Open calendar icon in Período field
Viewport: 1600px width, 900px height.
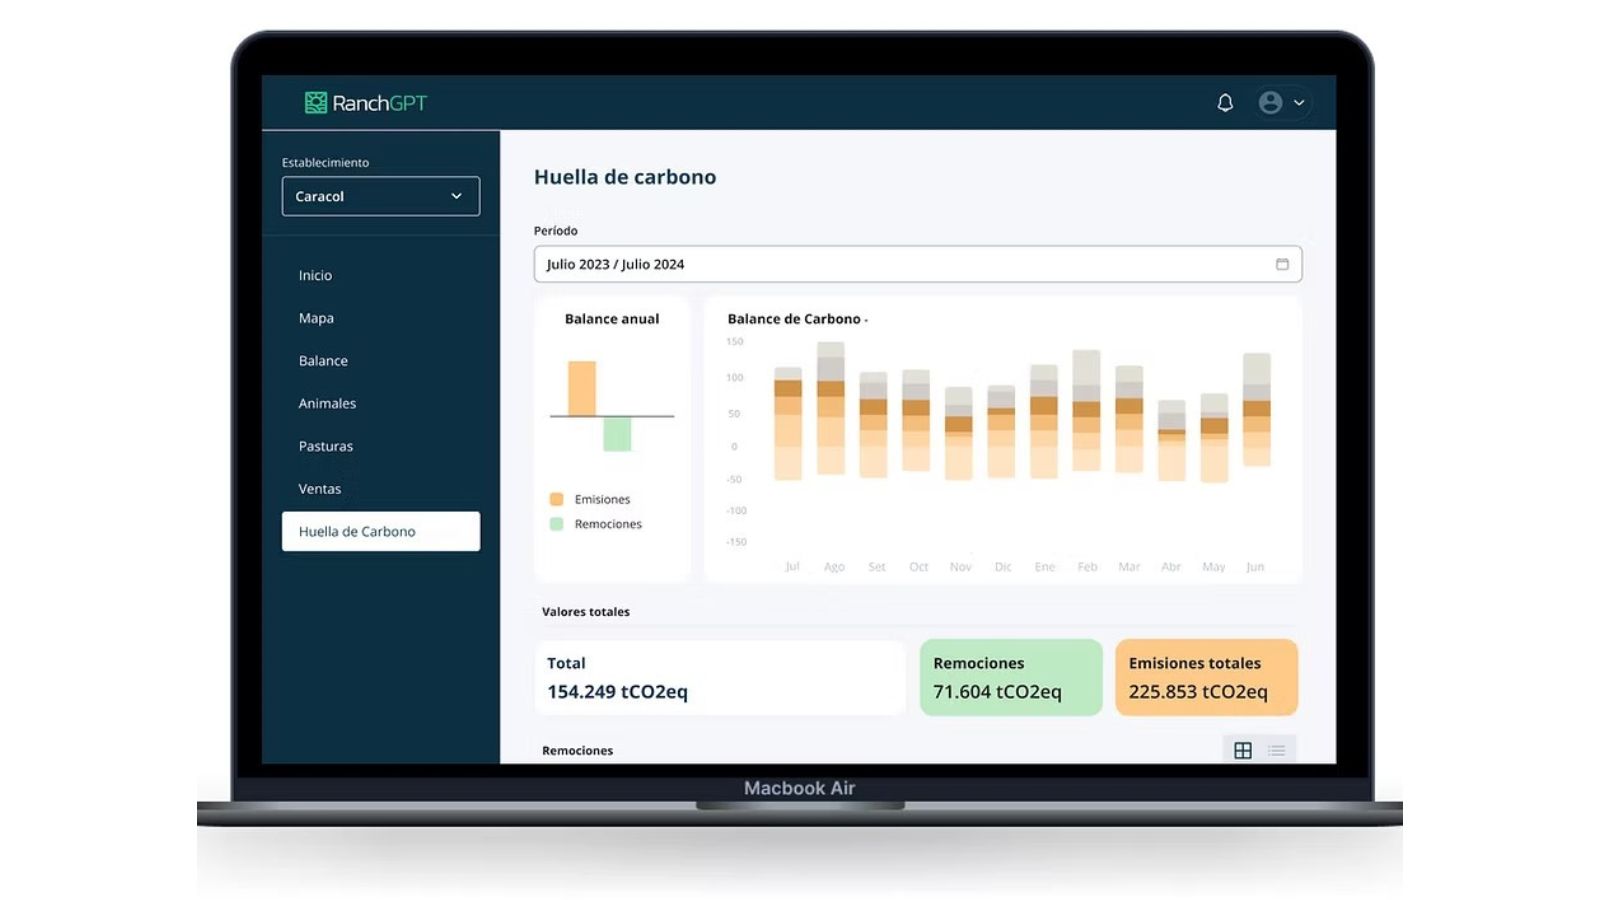tap(1281, 264)
